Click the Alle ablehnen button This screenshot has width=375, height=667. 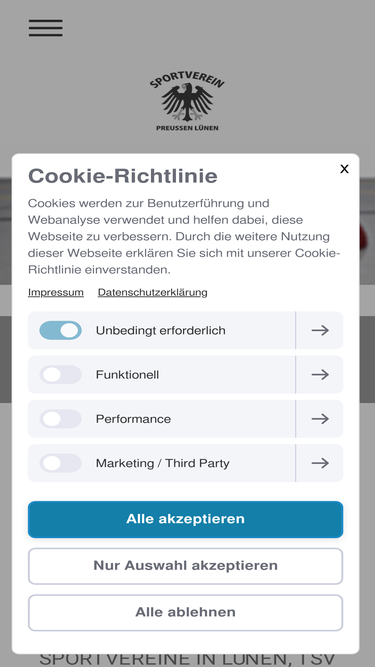(185, 613)
